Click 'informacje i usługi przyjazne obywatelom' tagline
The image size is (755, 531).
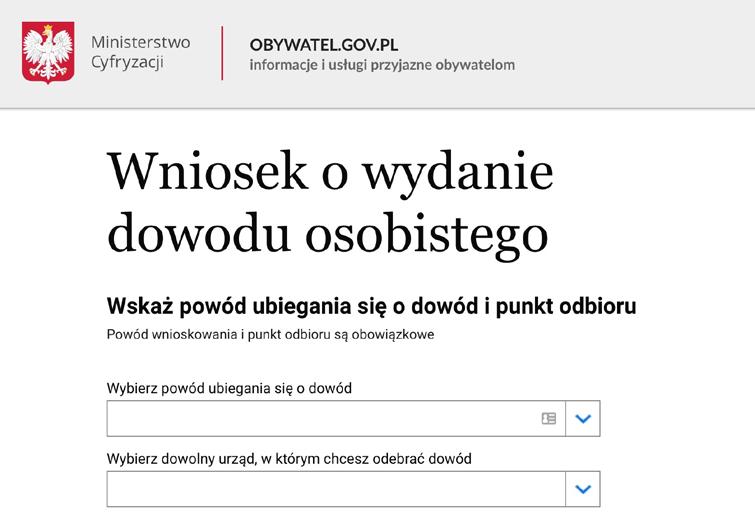(x=382, y=65)
